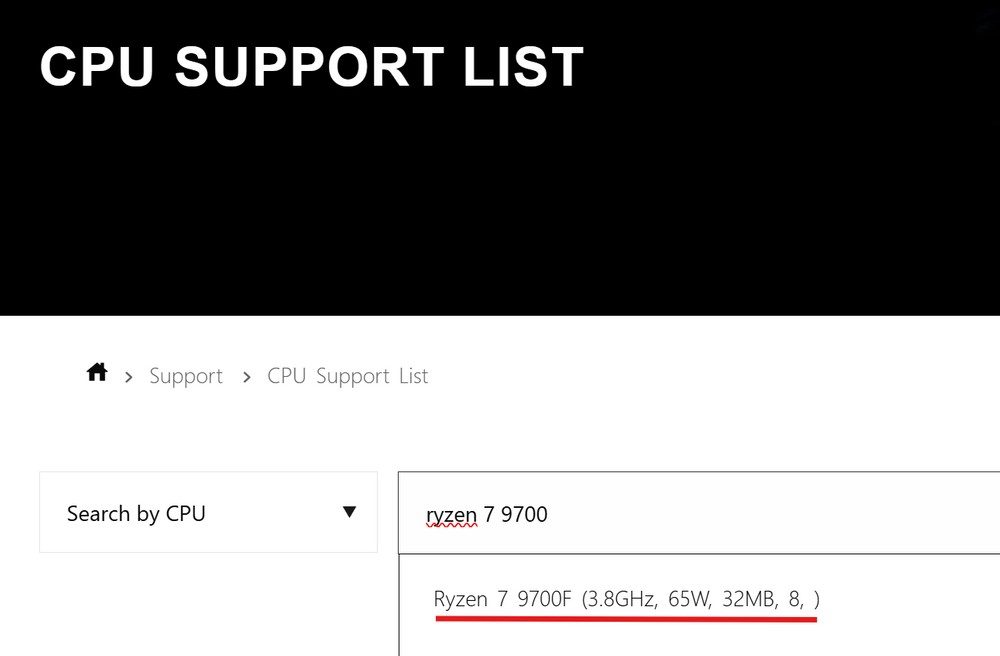Place cursor on 9700 in the search field
Screen dimensions: 1000x656
pos(523,514)
